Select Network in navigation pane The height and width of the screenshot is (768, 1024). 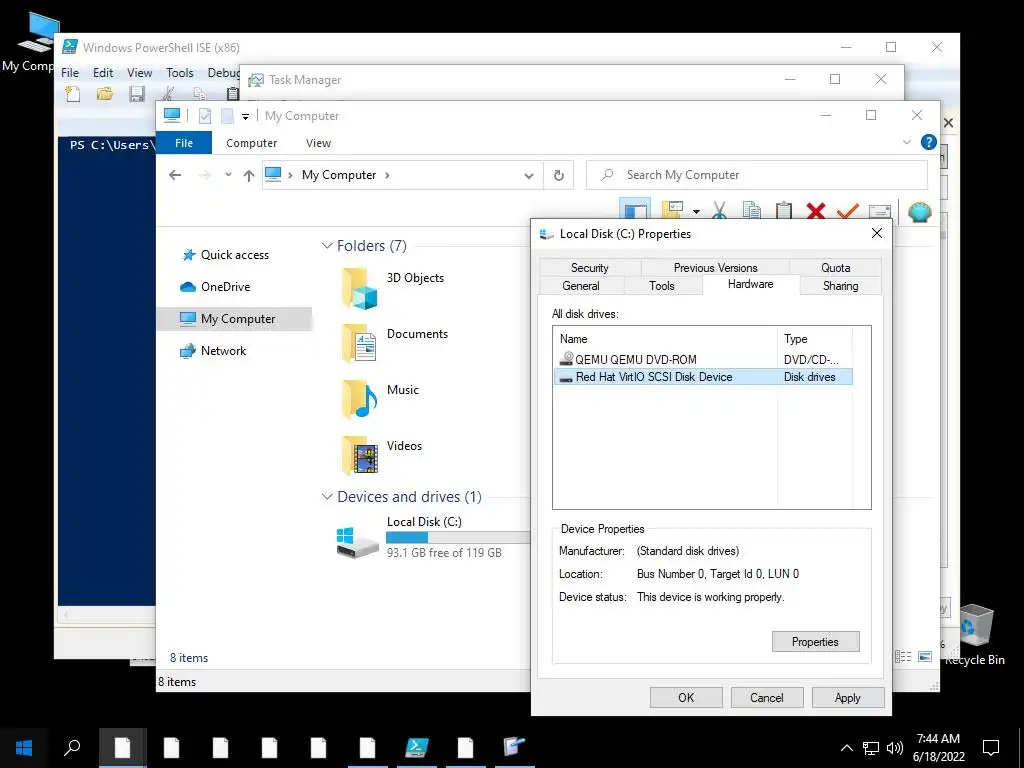click(223, 351)
